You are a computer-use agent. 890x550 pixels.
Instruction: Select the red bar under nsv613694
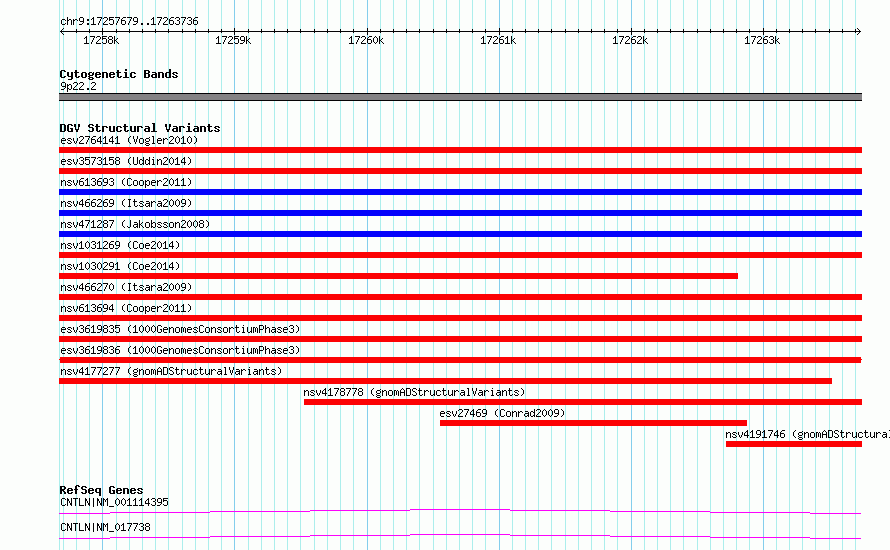(x=460, y=318)
